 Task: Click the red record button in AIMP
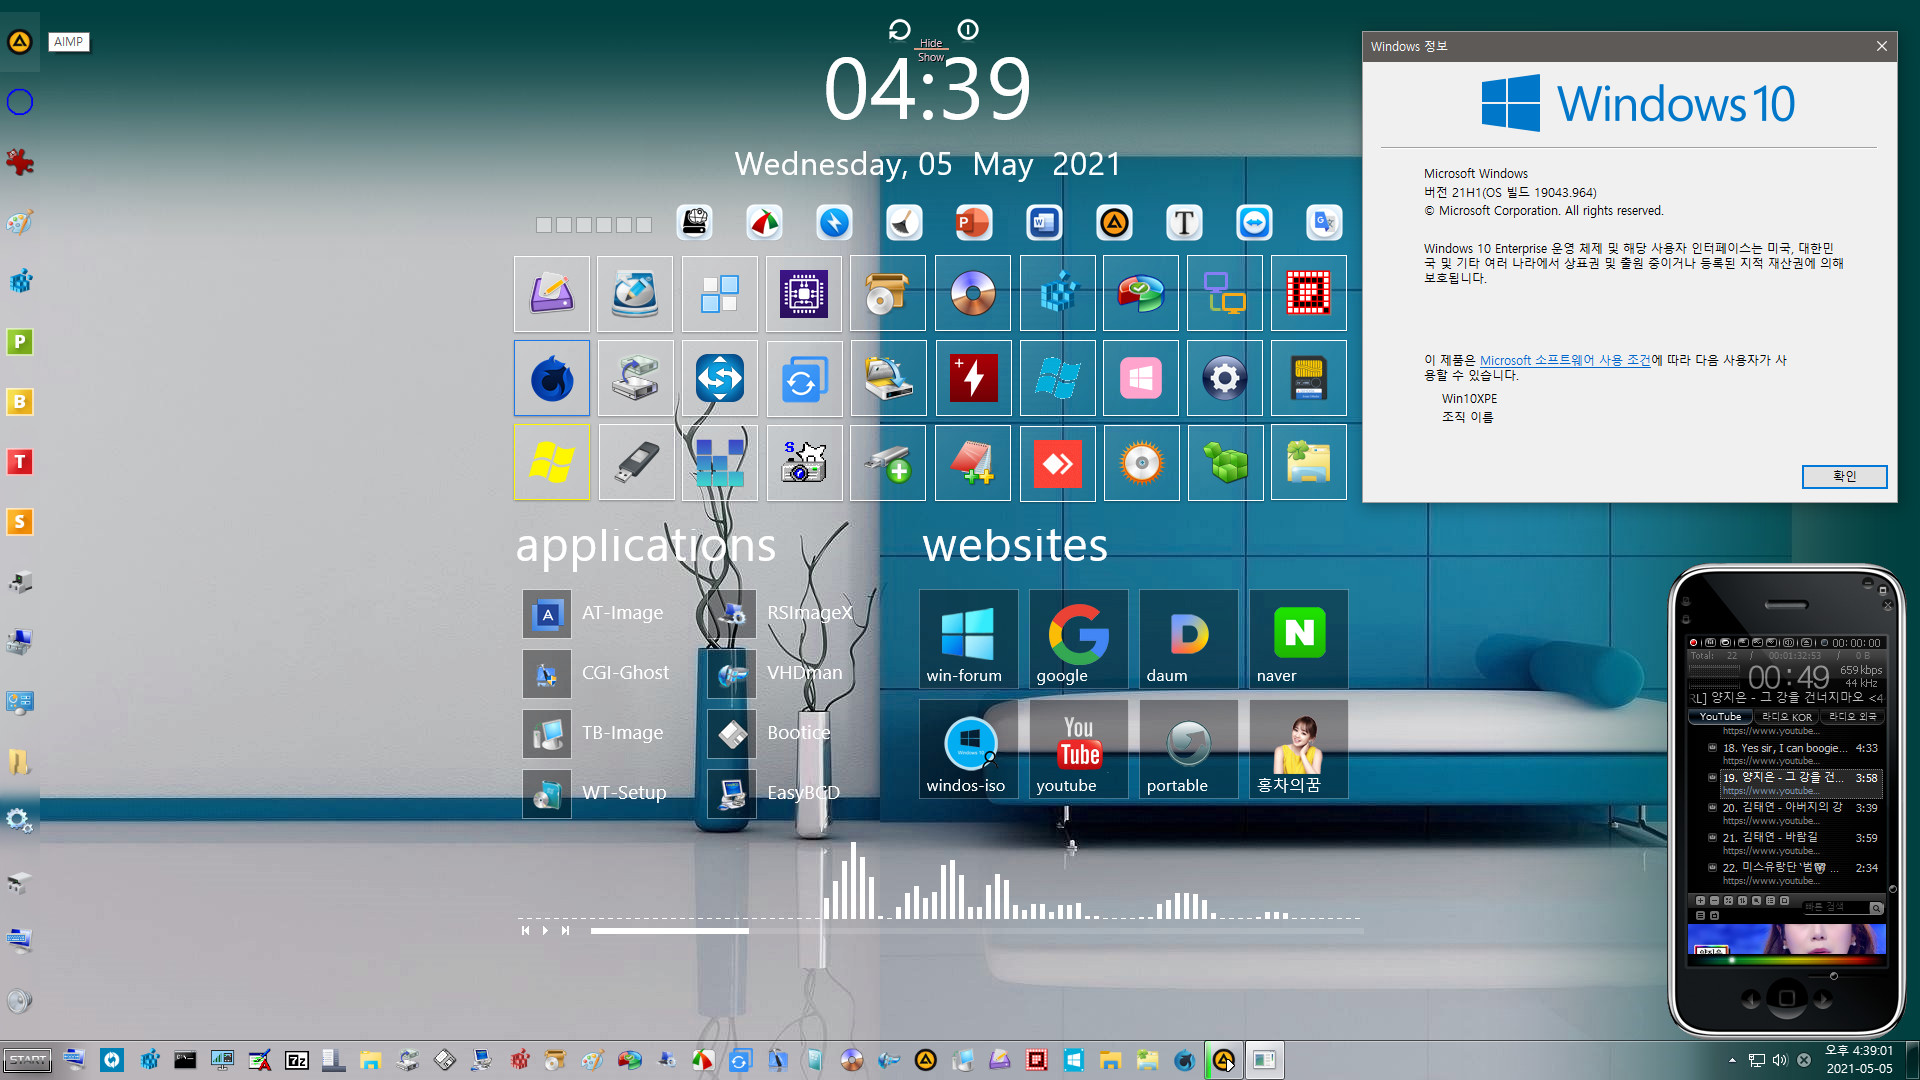click(x=1693, y=643)
